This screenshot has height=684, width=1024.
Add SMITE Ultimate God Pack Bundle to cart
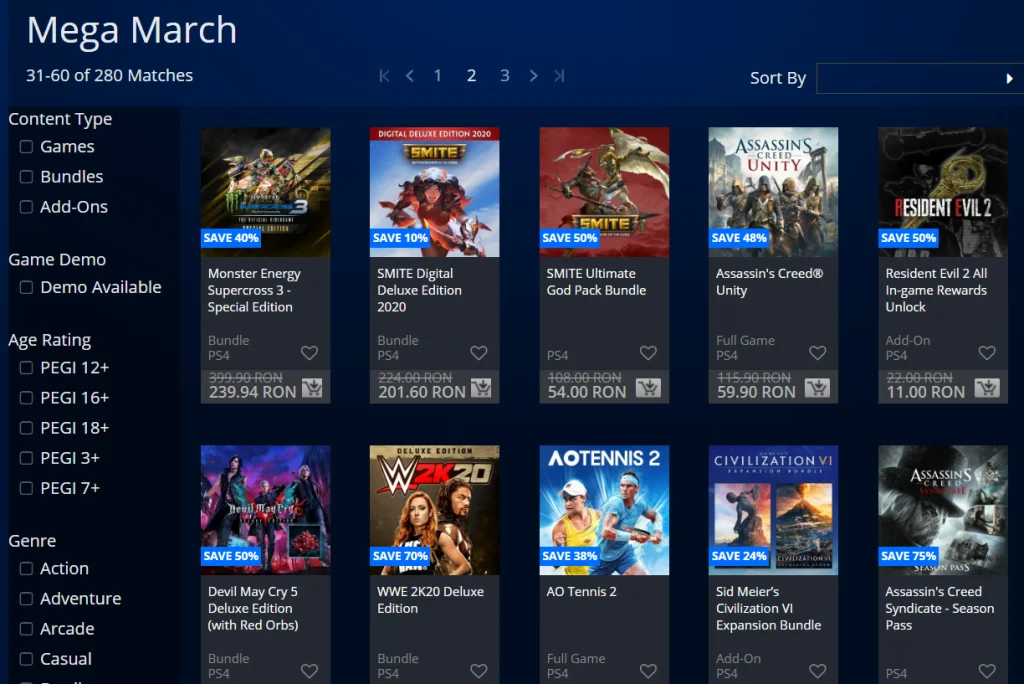648,388
